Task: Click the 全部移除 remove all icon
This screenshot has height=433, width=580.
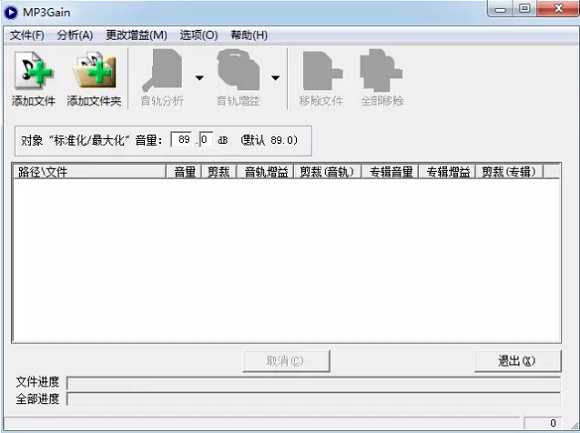Action: [381, 70]
